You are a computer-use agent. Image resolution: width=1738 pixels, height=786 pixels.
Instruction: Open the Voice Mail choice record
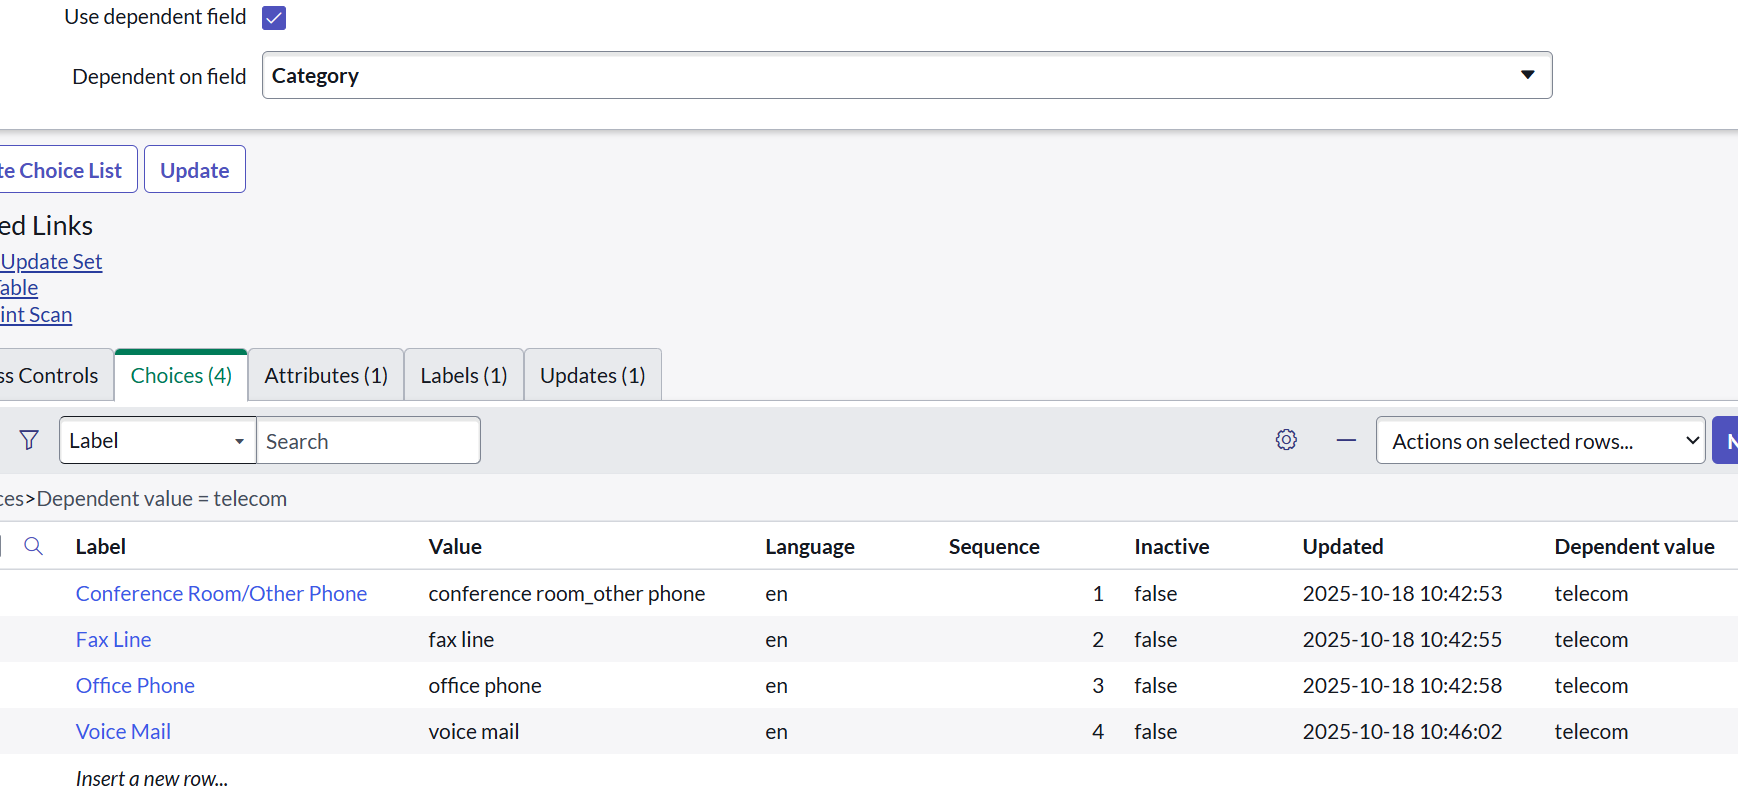[123, 732]
